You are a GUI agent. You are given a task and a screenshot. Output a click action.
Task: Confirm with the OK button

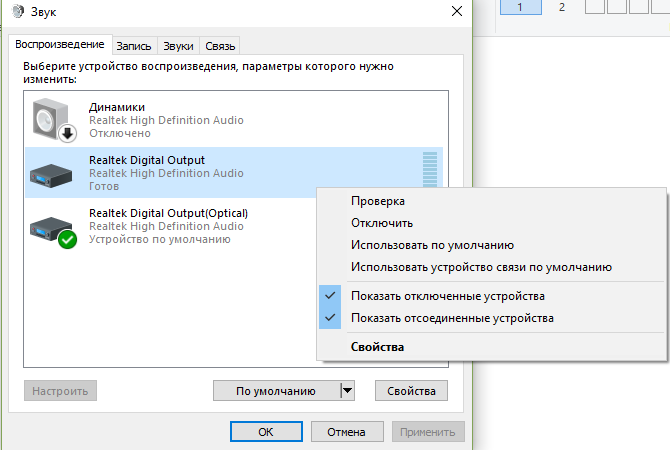(x=266, y=432)
